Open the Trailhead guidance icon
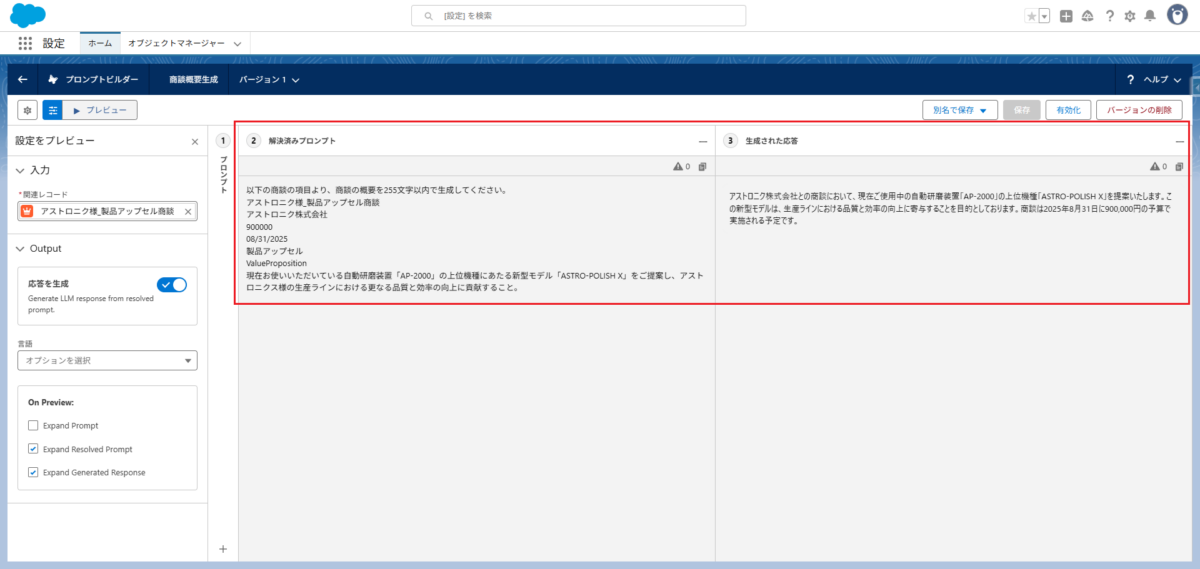 point(1087,16)
